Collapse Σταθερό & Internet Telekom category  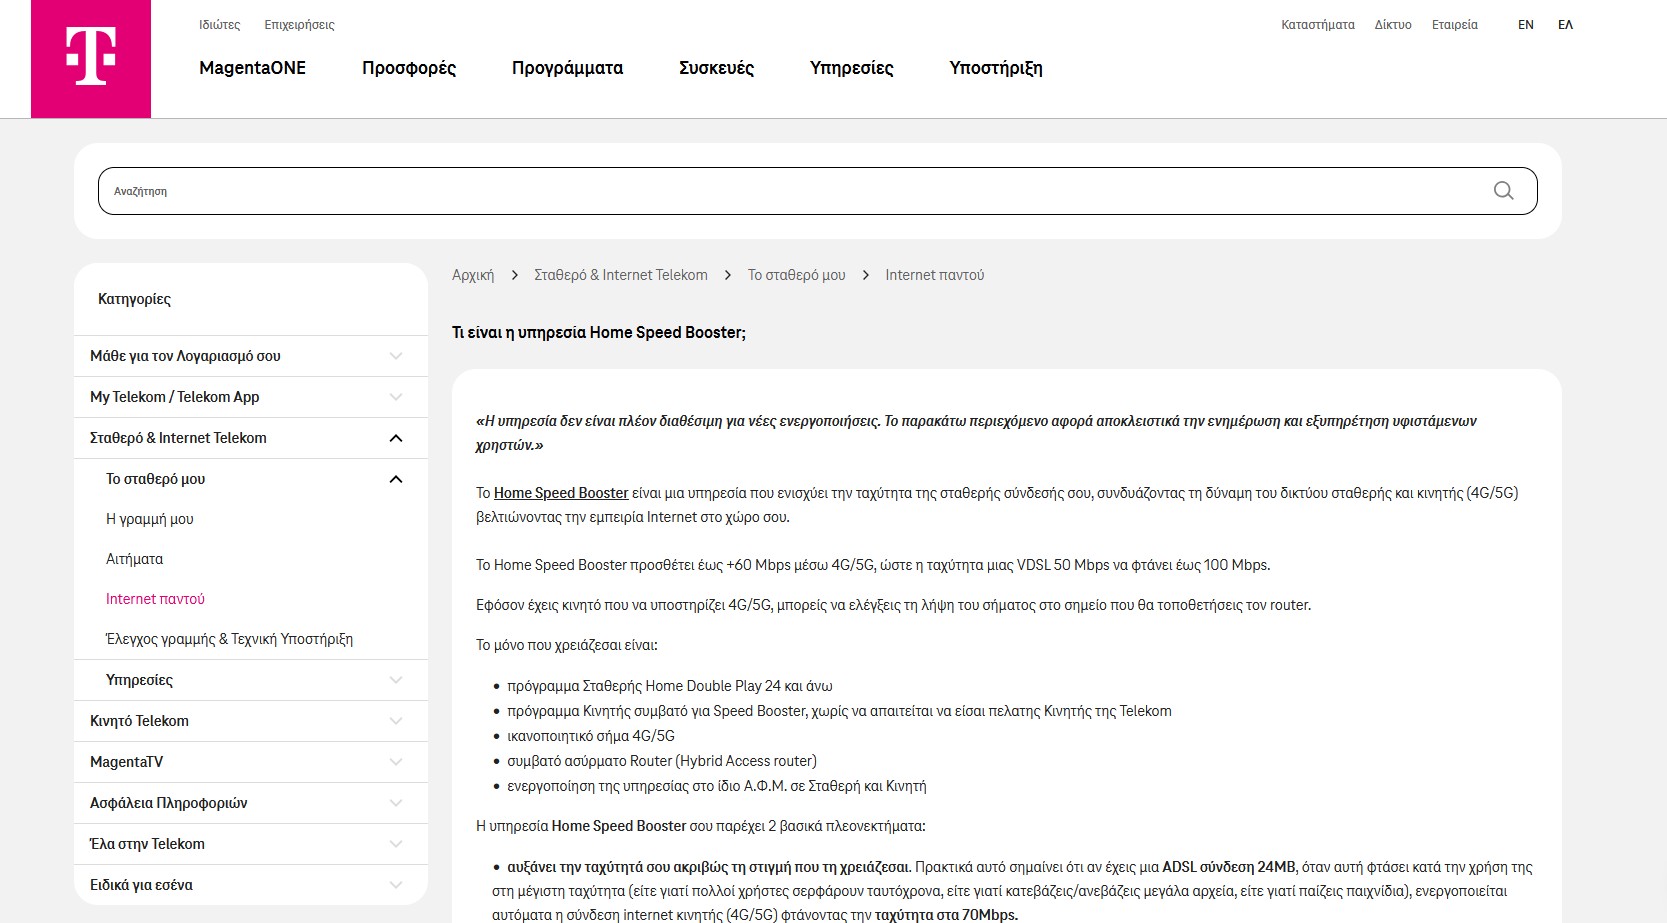[251, 438]
